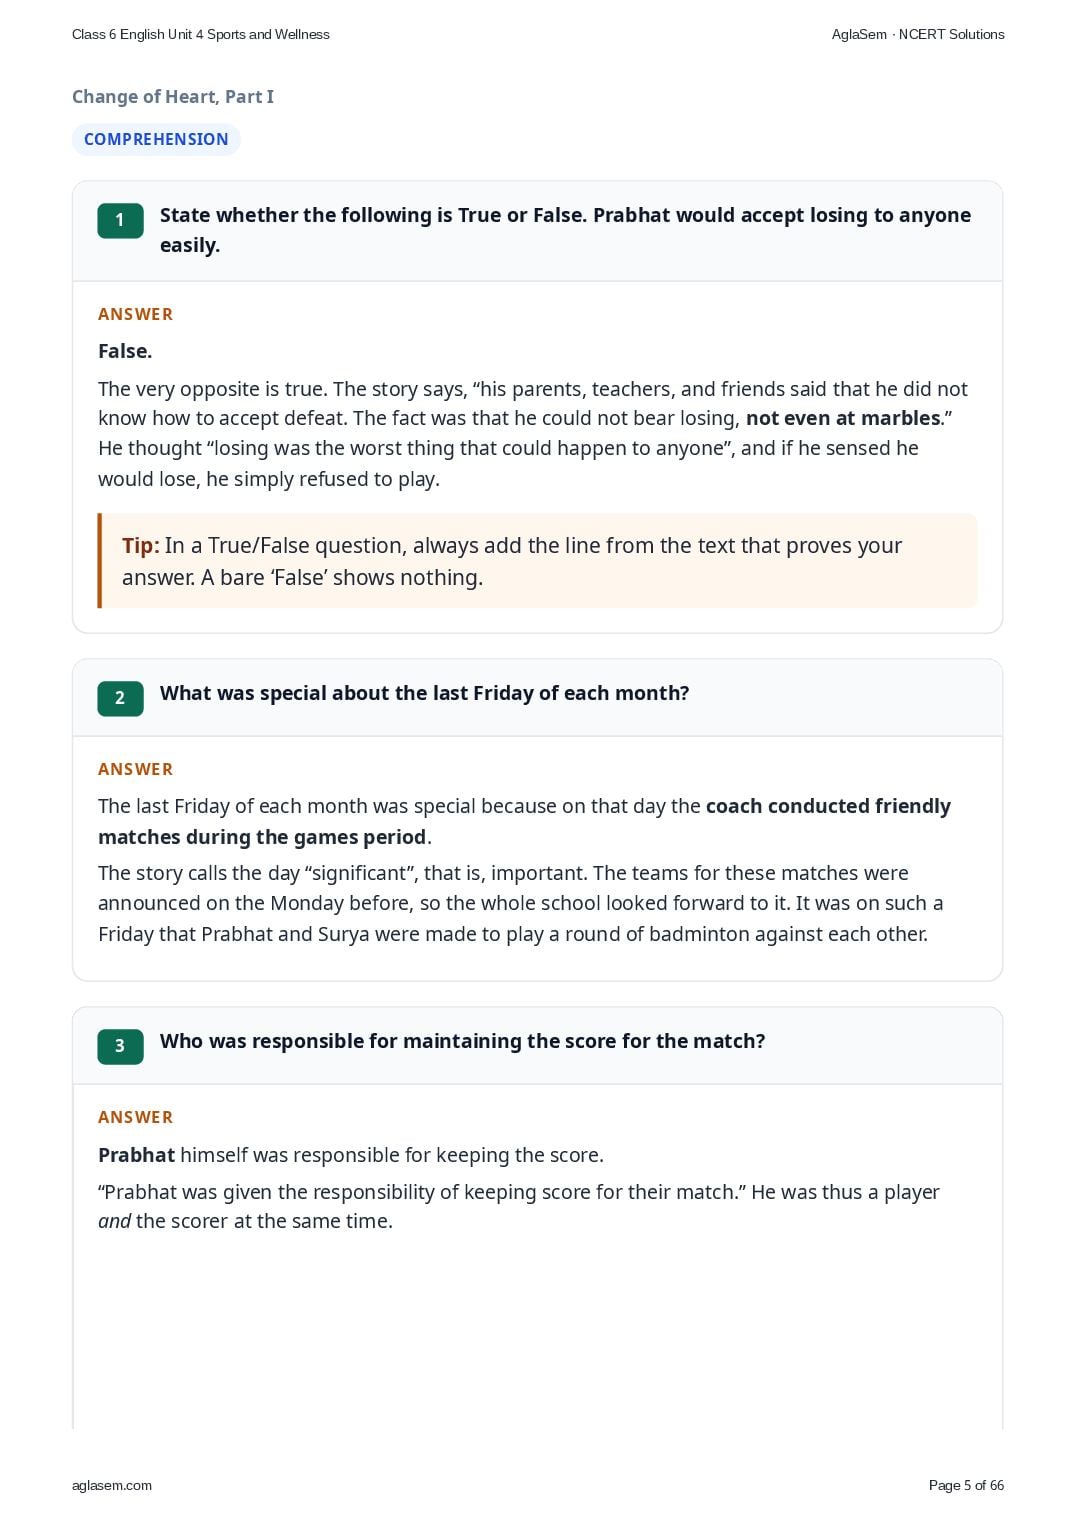Click the 'State whether the following is True' question
The image size is (1076, 1522).
(x=565, y=230)
